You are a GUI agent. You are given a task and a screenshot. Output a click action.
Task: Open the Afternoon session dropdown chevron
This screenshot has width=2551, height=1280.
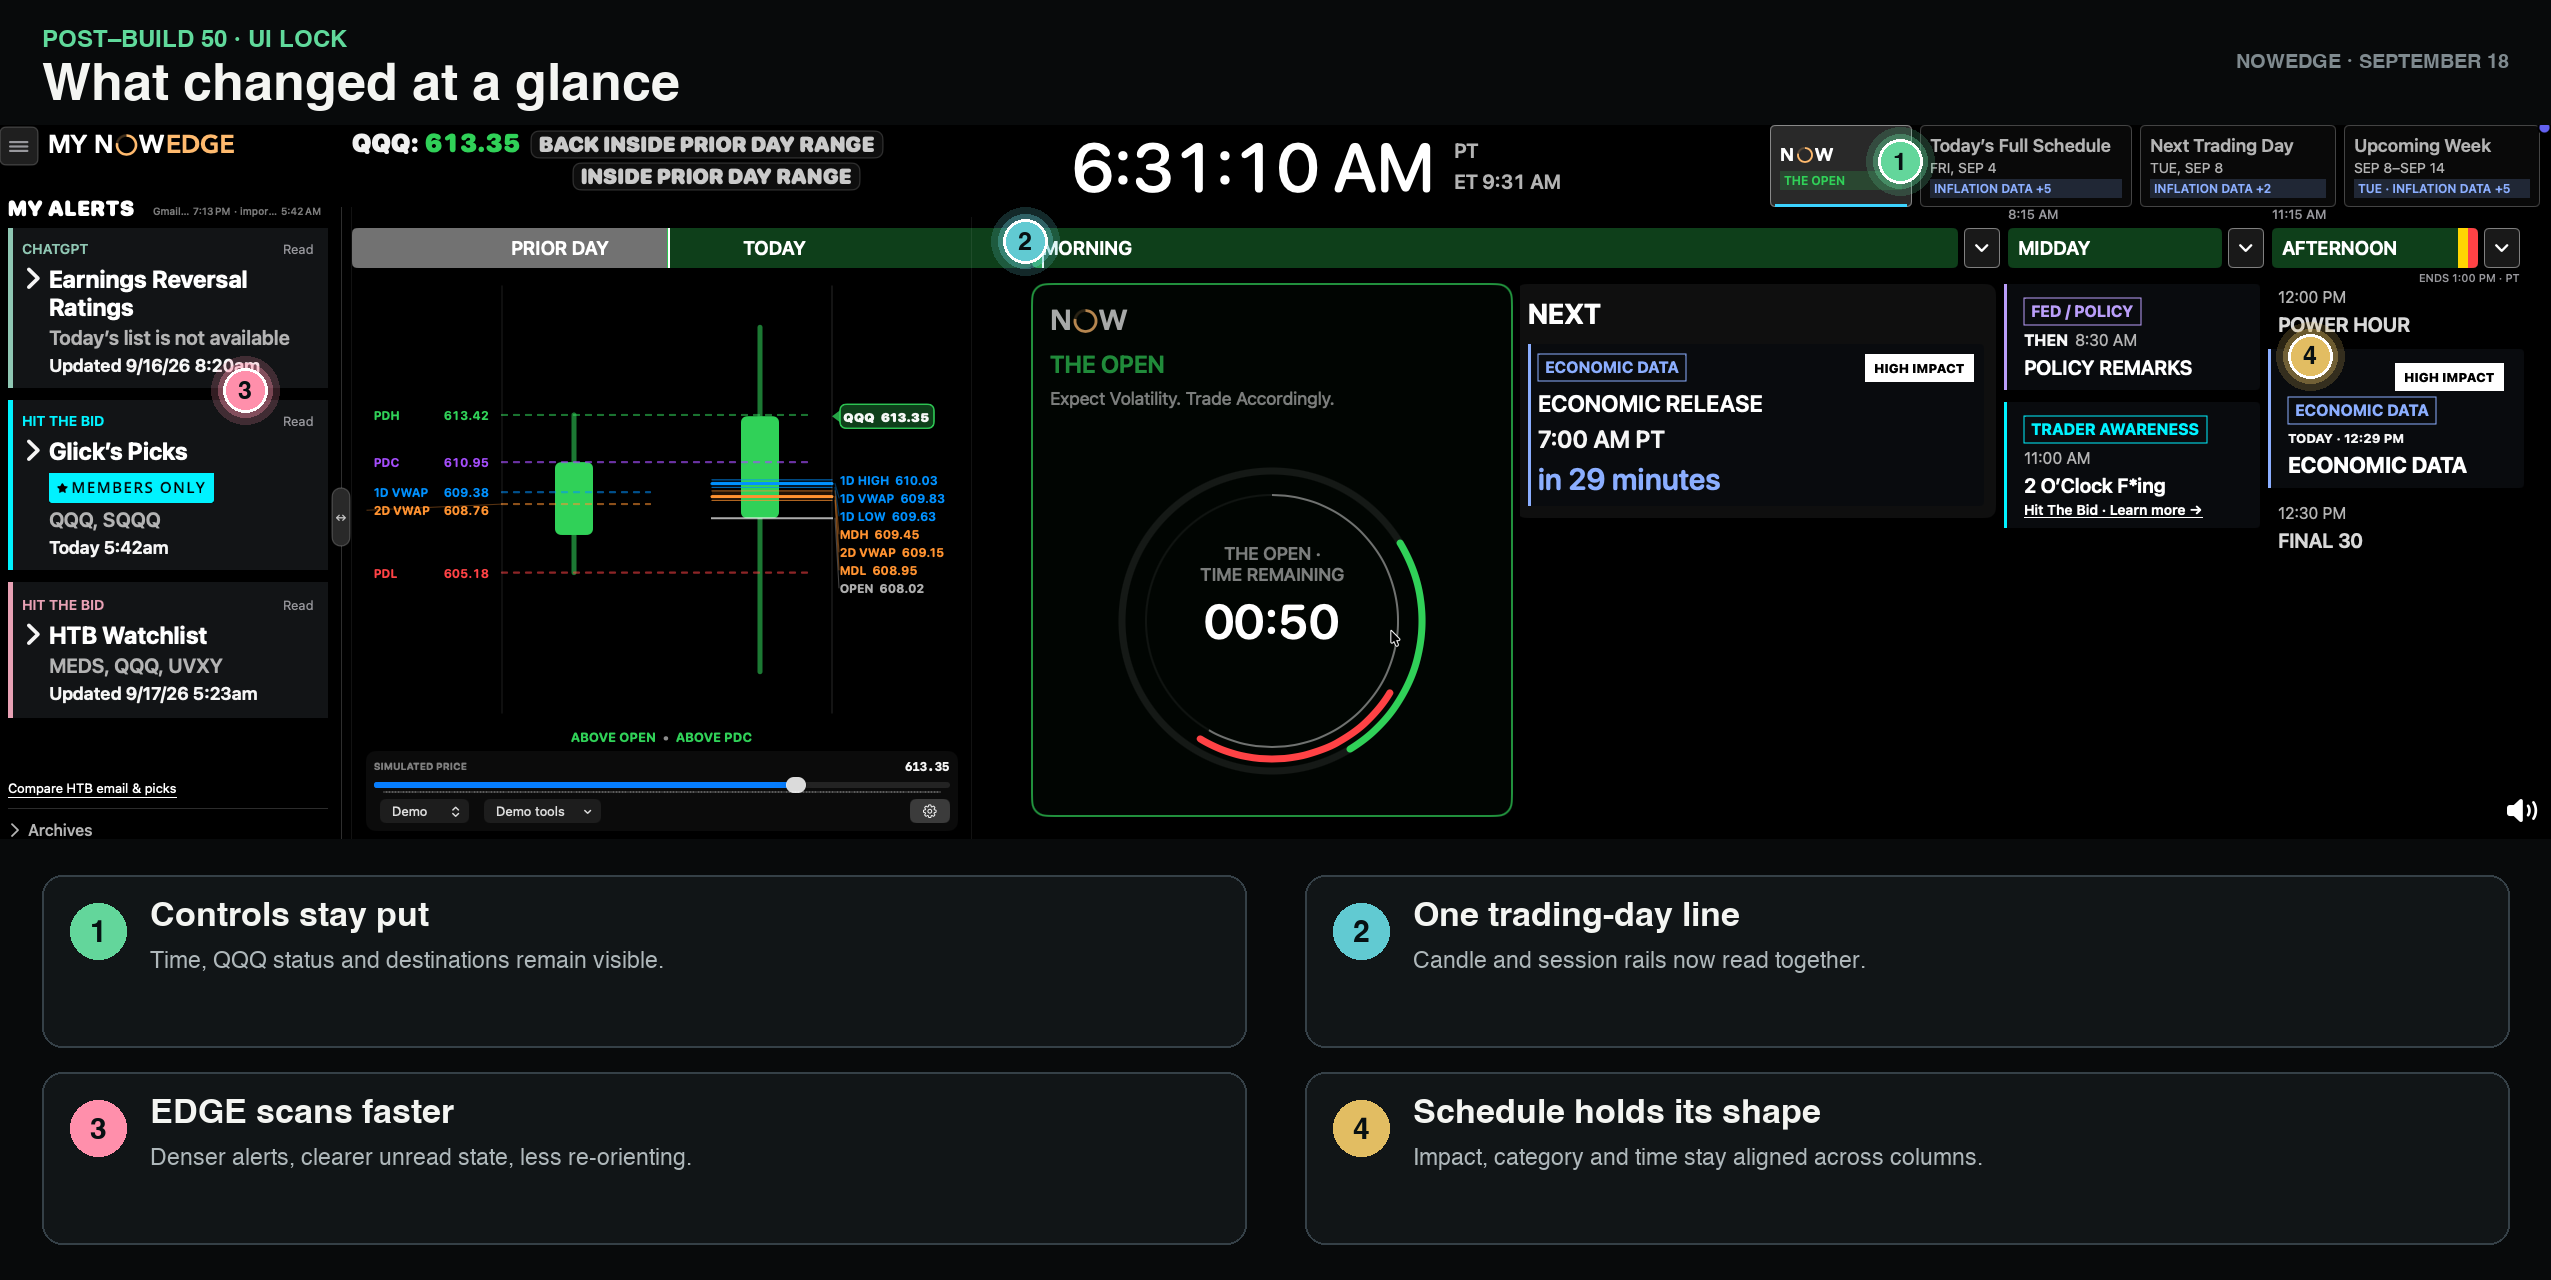tap(2501, 248)
